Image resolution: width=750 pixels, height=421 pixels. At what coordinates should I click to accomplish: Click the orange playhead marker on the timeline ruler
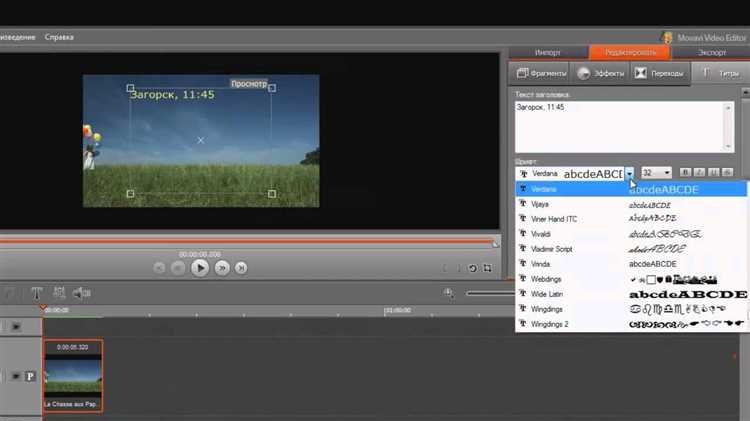43,308
